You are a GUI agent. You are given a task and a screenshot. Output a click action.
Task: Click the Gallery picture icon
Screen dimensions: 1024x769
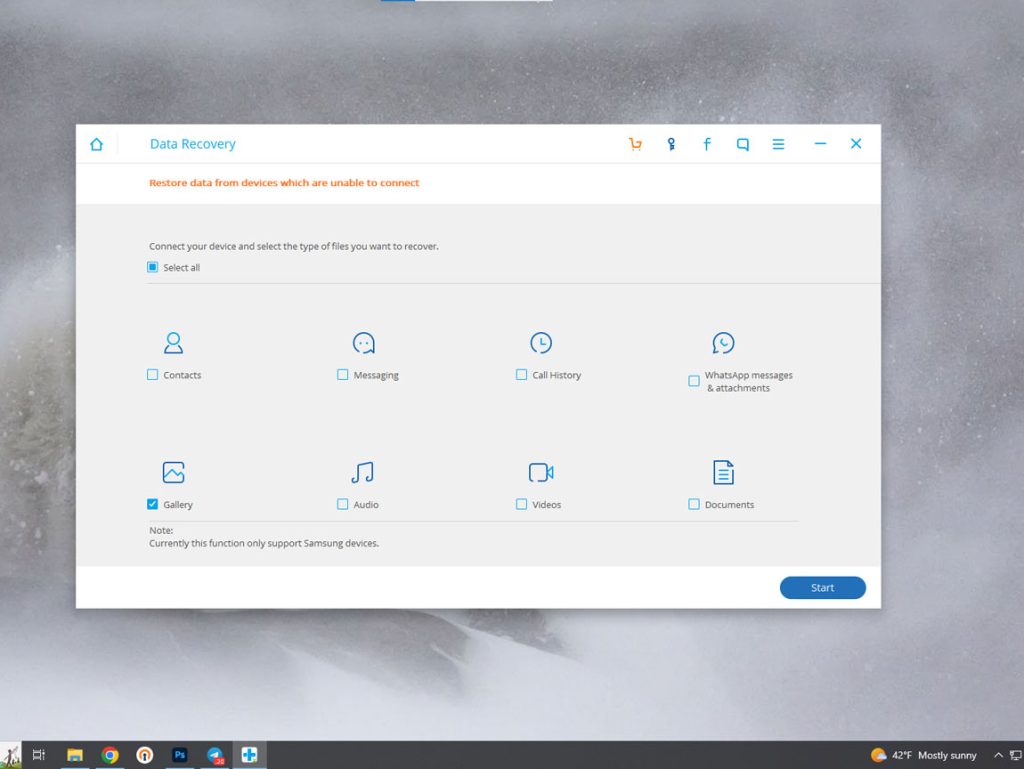(x=173, y=472)
